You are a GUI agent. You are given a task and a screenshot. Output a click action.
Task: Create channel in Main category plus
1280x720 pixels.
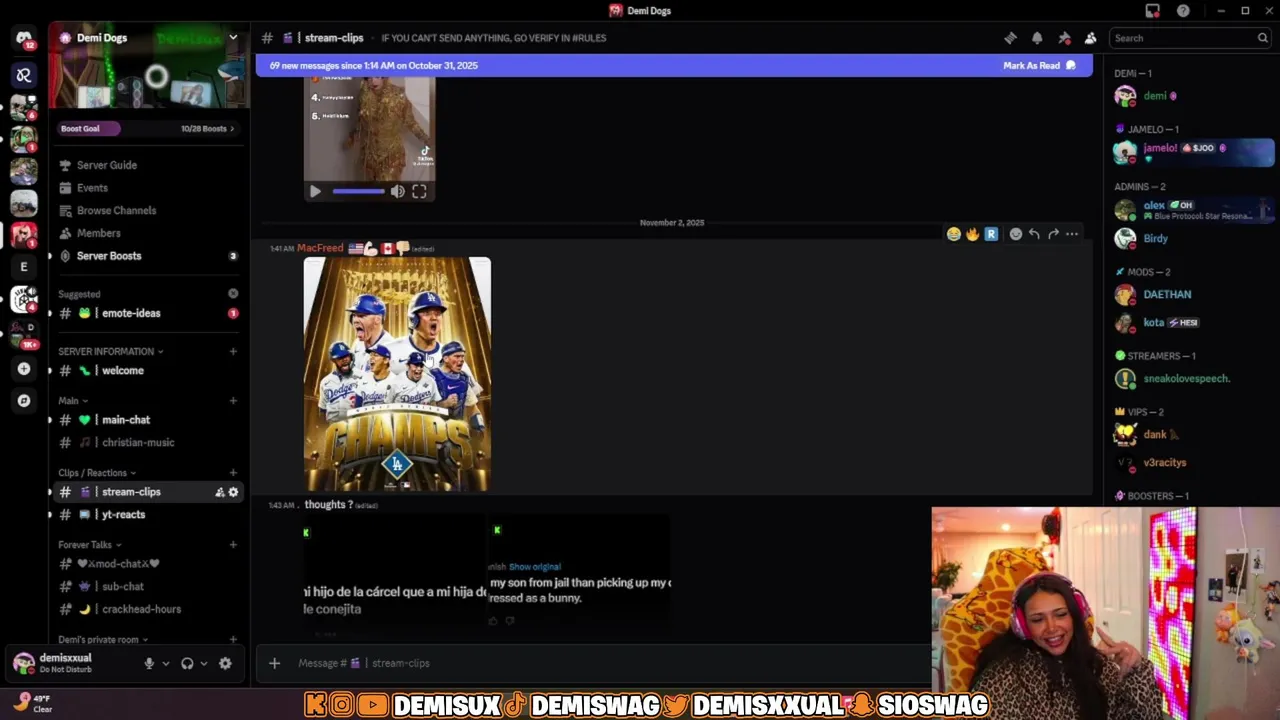pos(233,401)
